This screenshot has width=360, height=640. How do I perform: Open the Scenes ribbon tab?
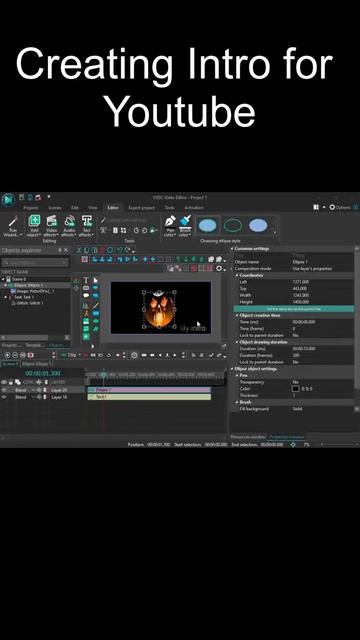pos(55,208)
